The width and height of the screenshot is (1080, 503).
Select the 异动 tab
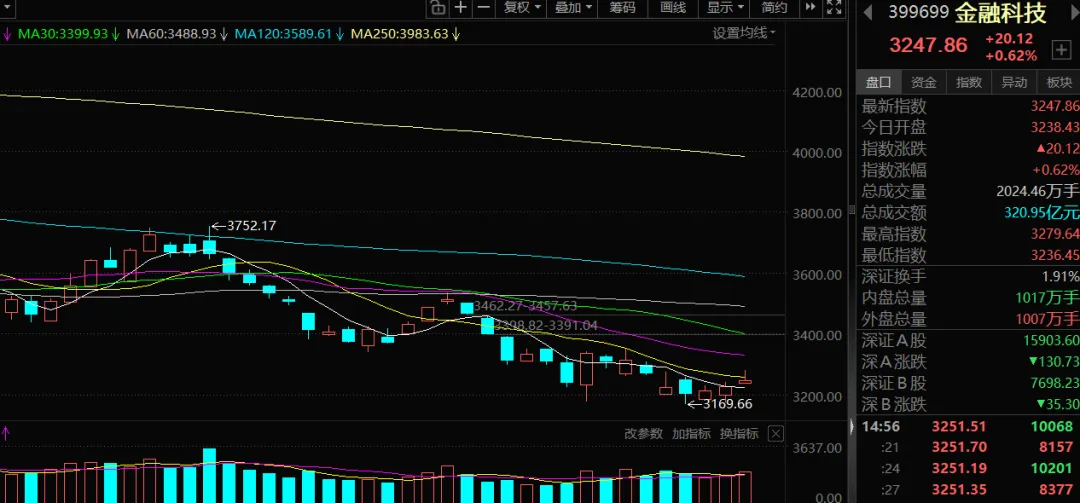pyautogui.click(x=1014, y=83)
